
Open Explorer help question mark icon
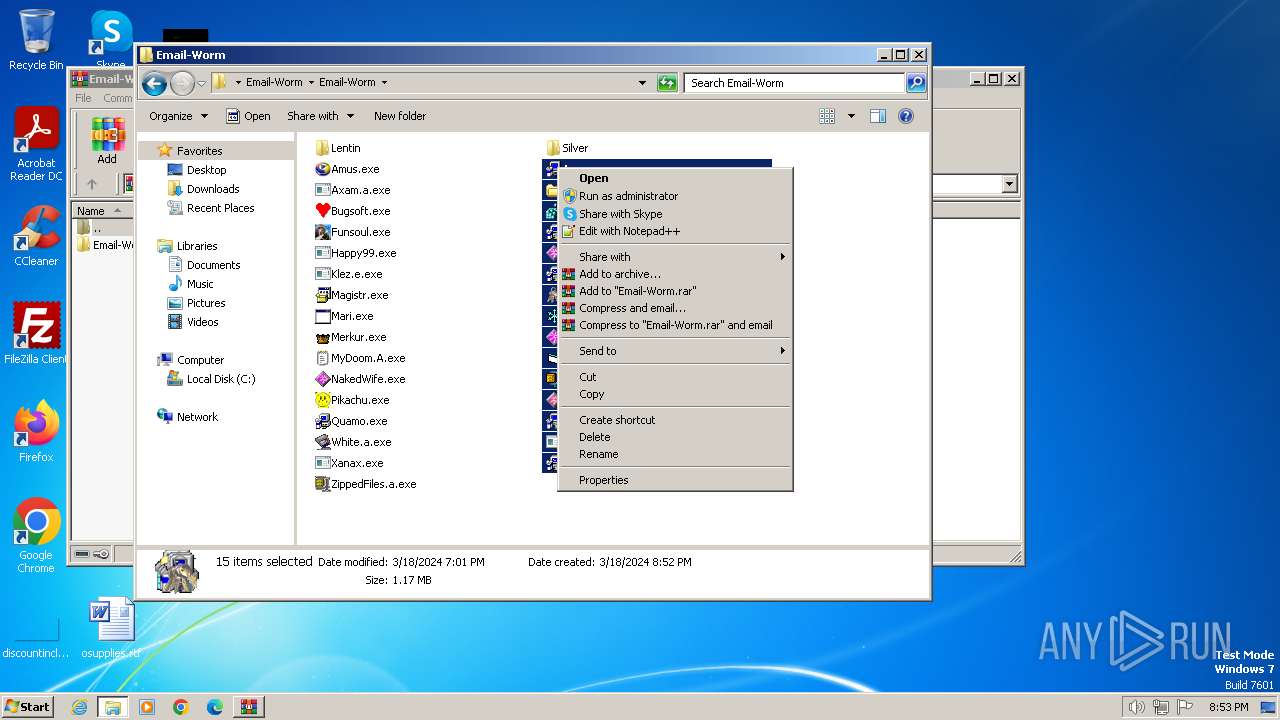pyautogui.click(x=906, y=116)
